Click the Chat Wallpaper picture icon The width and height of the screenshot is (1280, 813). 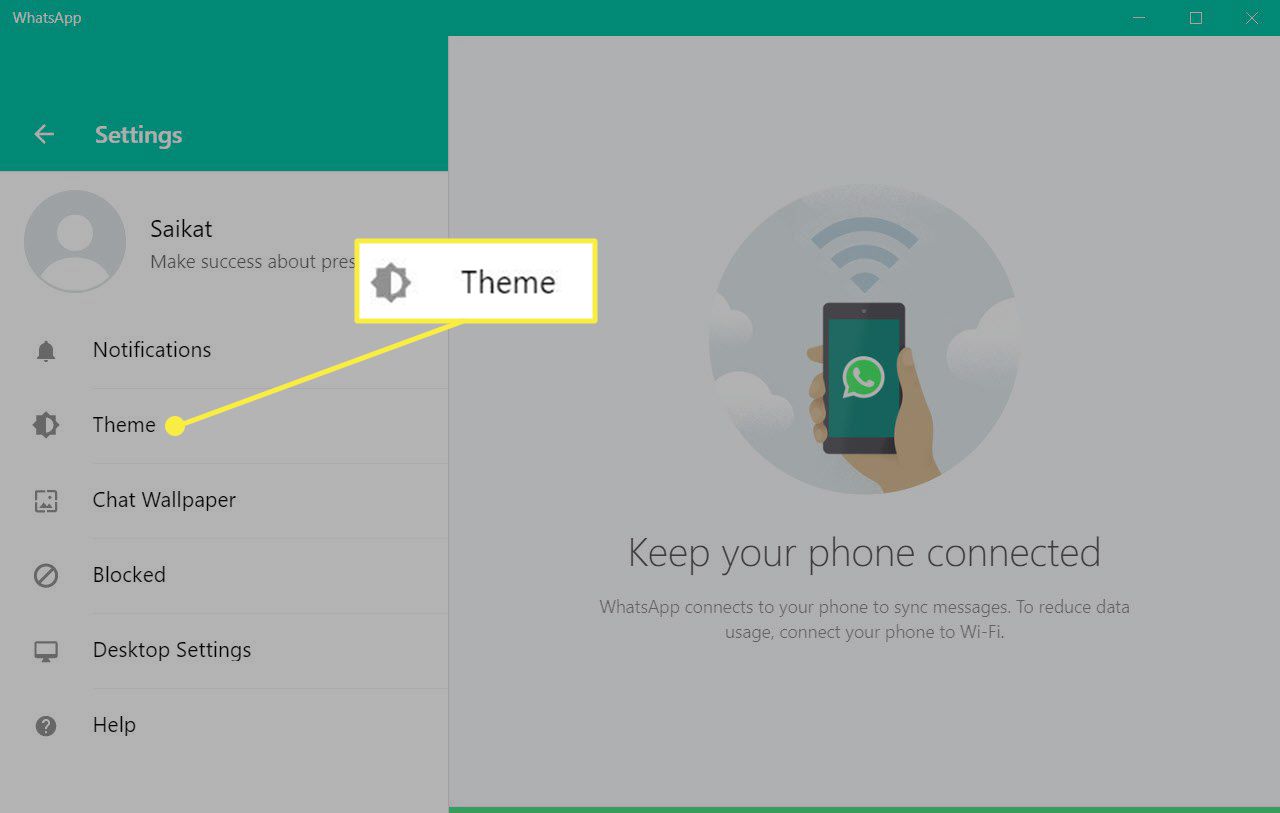pyautogui.click(x=46, y=501)
